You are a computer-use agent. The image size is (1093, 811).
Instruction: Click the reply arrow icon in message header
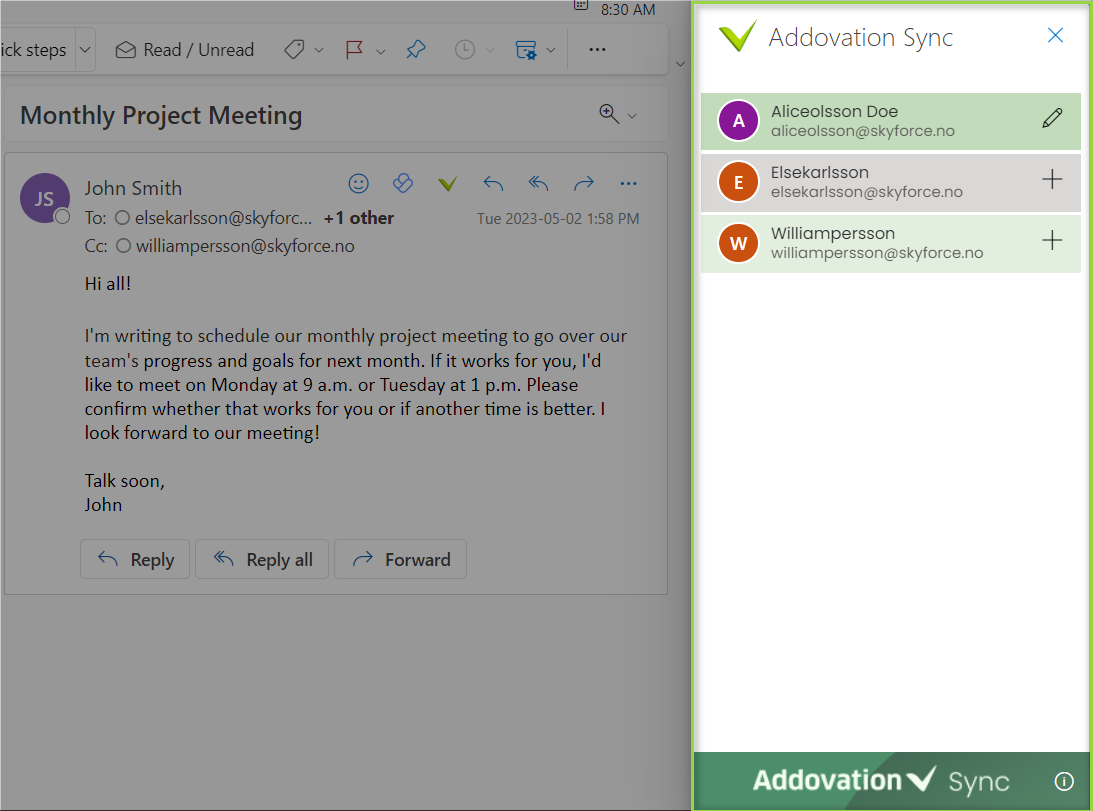(x=493, y=183)
